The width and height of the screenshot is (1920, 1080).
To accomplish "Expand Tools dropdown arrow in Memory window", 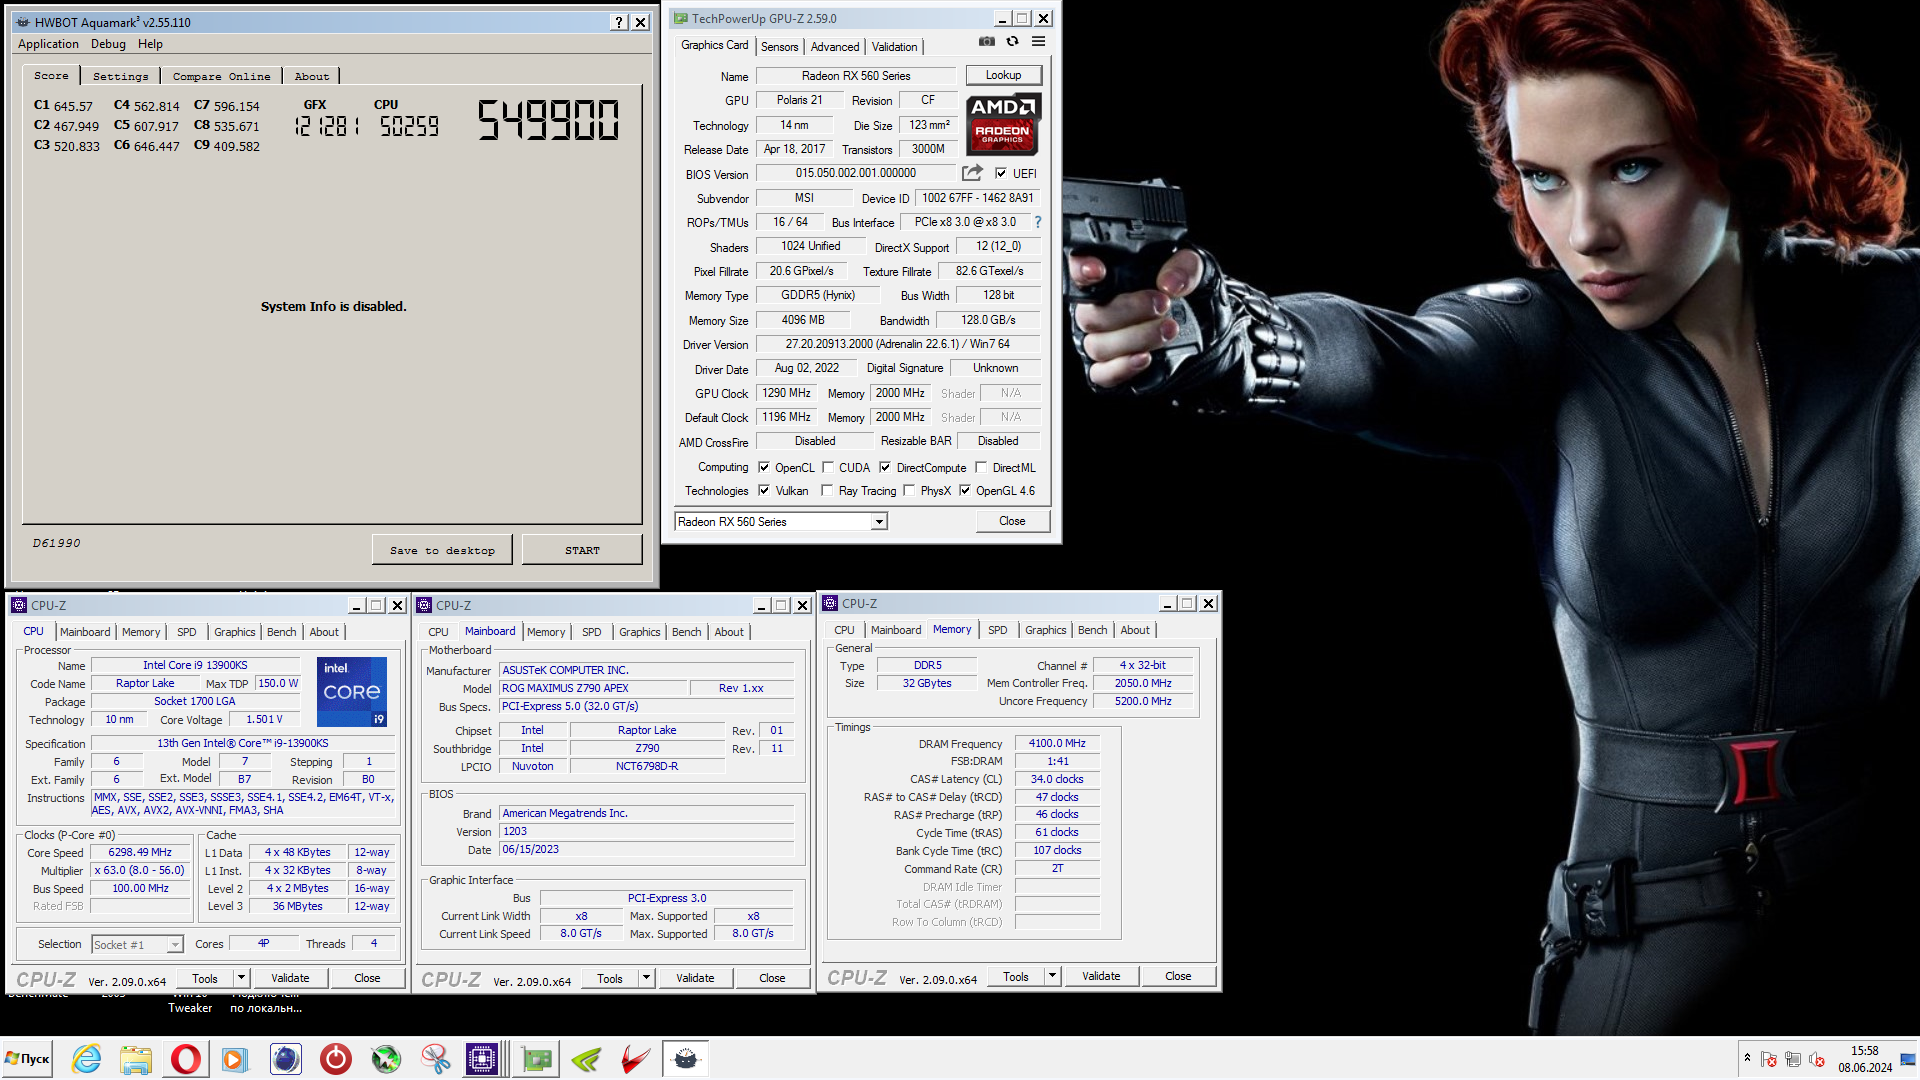I will (x=1052, y=976).
